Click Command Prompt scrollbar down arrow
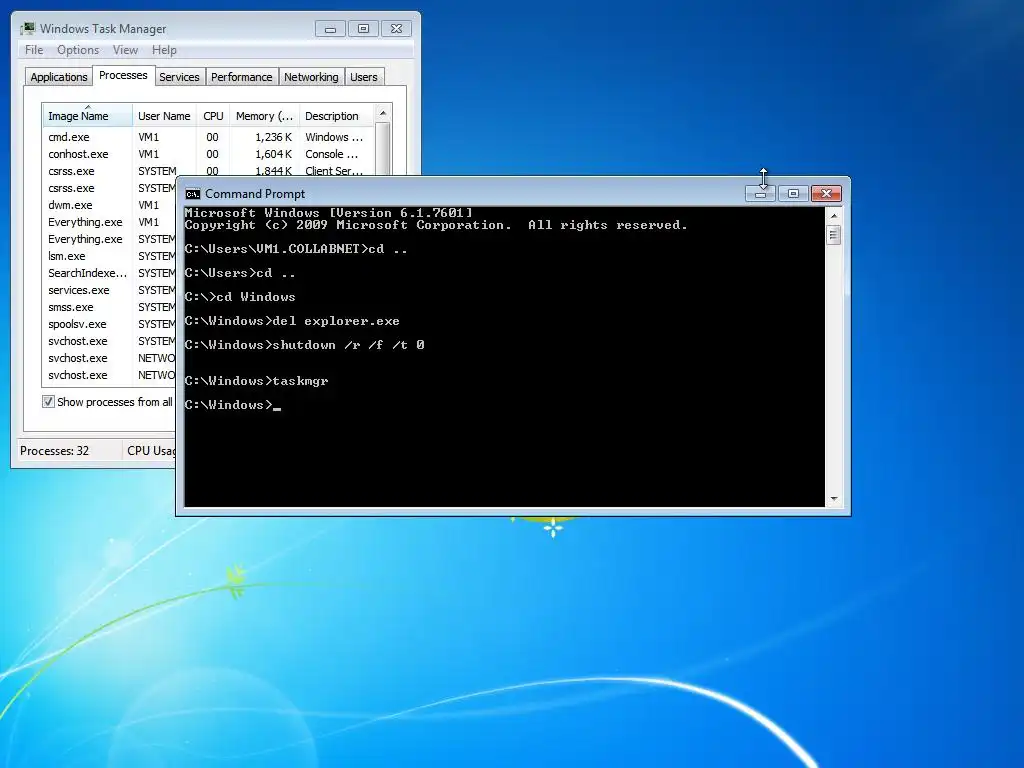Viewport: 1024px width, 768px height. [833, 499]
